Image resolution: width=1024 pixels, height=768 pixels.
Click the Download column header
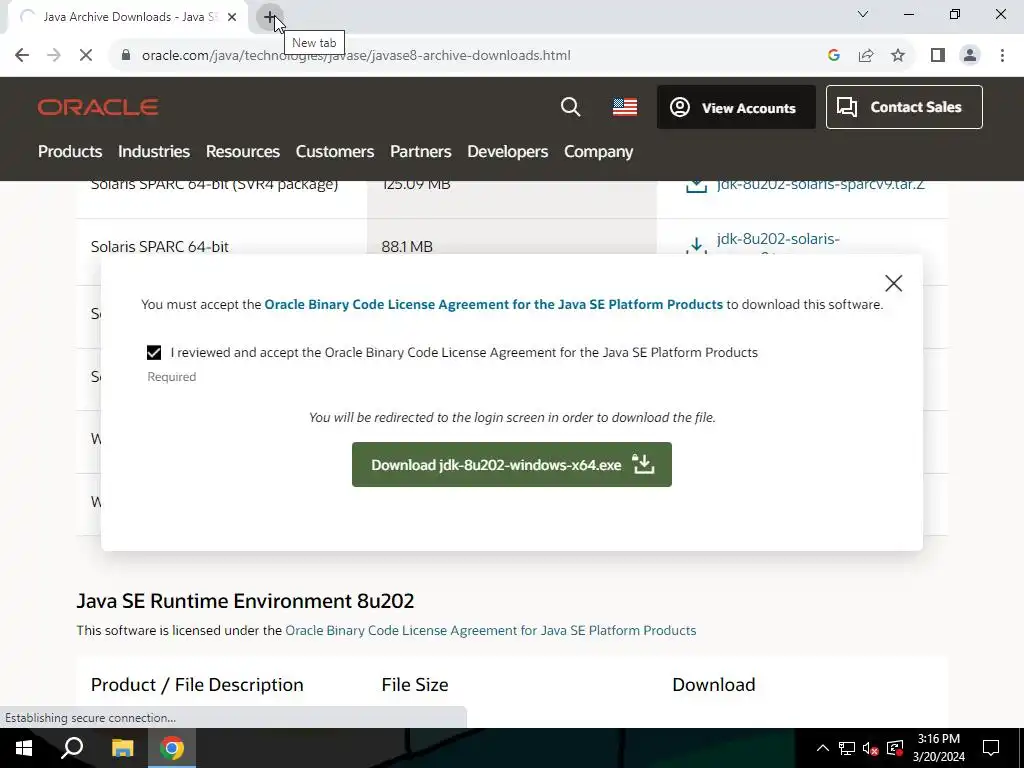[x=714, y=684]
